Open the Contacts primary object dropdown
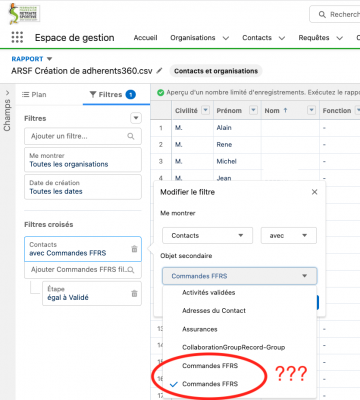The width and height of the screenshot is (360, 400). [x=207, y=236]
